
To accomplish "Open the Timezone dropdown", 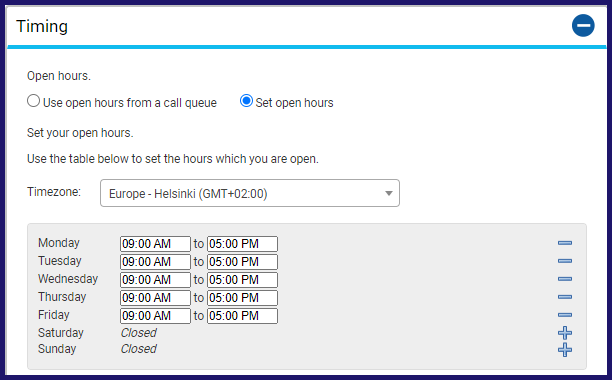I will pyautogui.click(x=250, y=193).
